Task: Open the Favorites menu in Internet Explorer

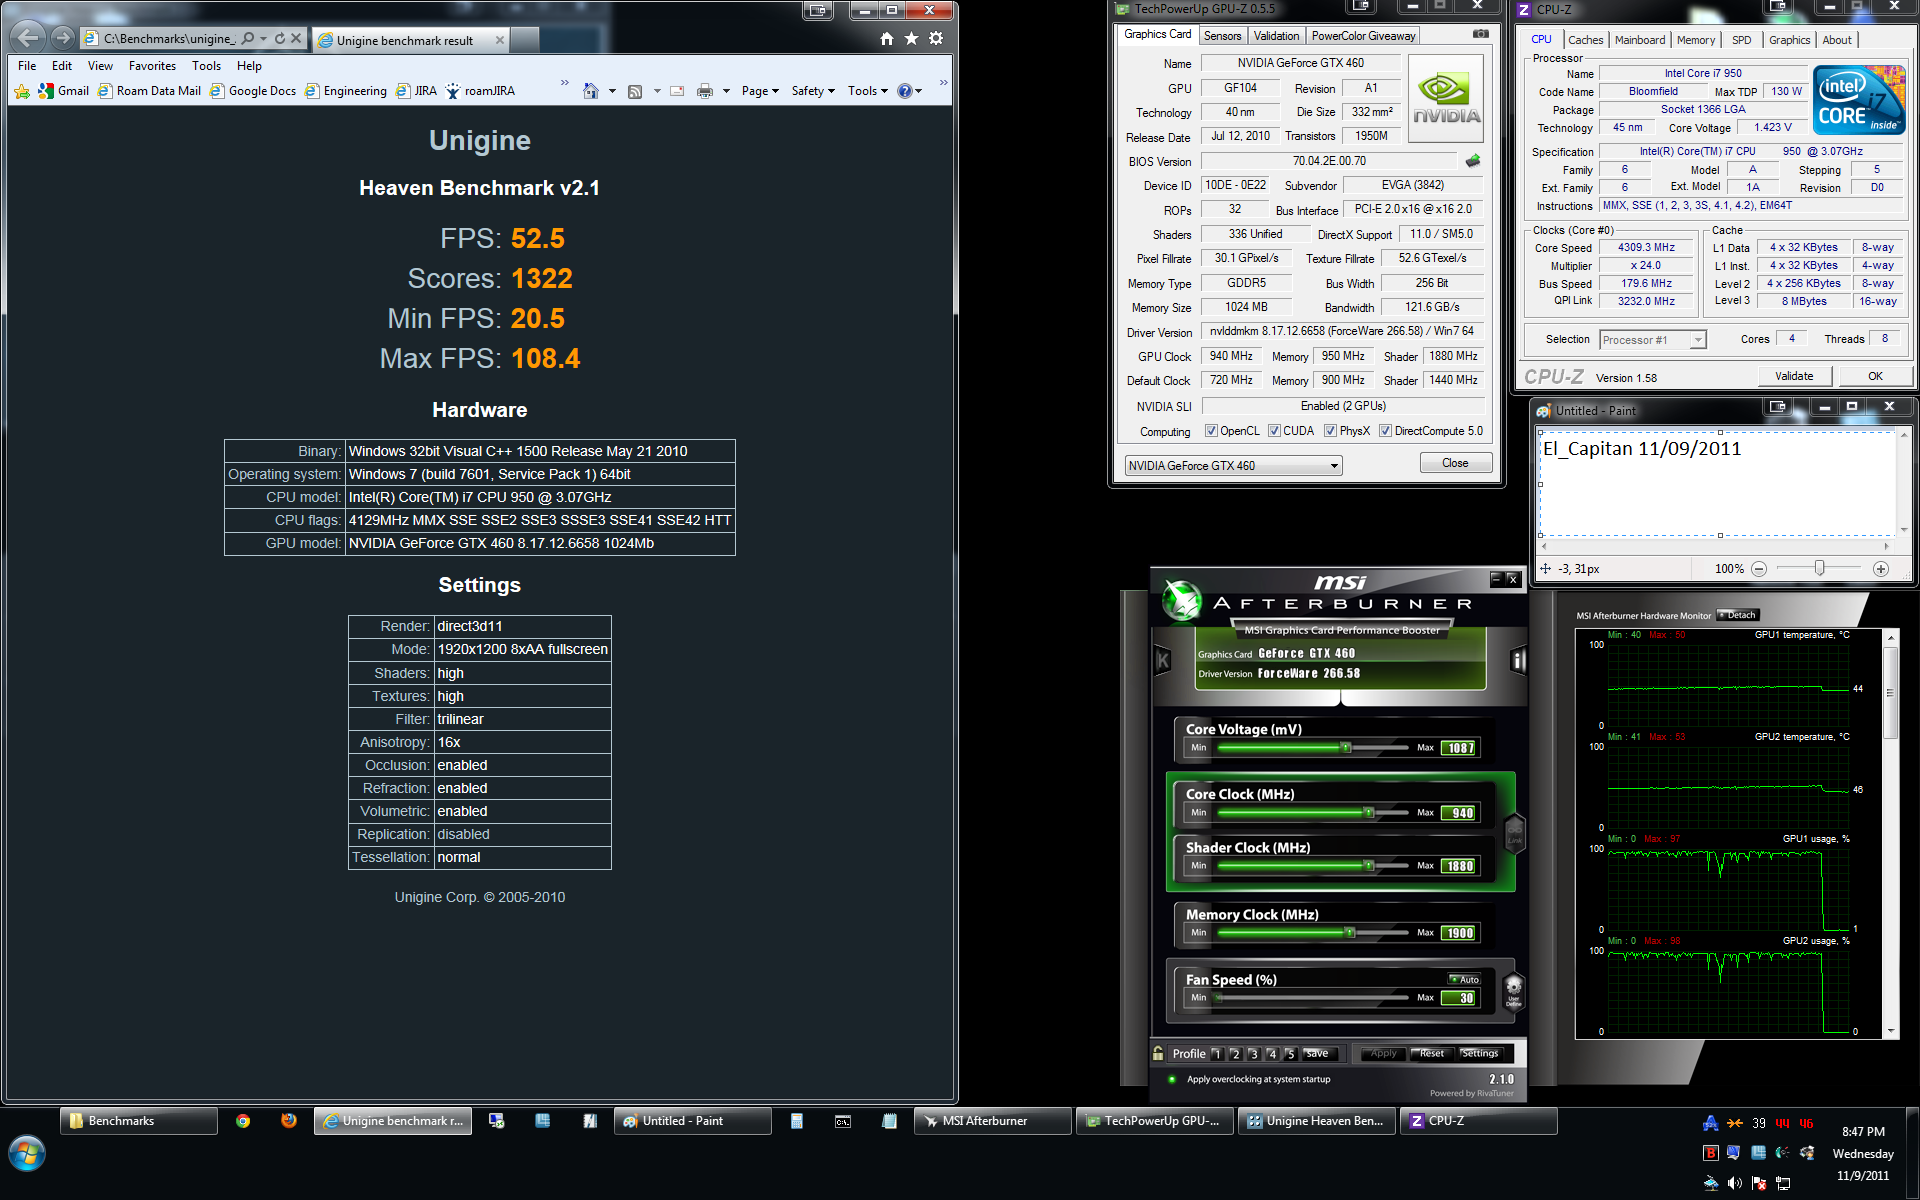Action: pyautogui.click(x=152, y=66)
